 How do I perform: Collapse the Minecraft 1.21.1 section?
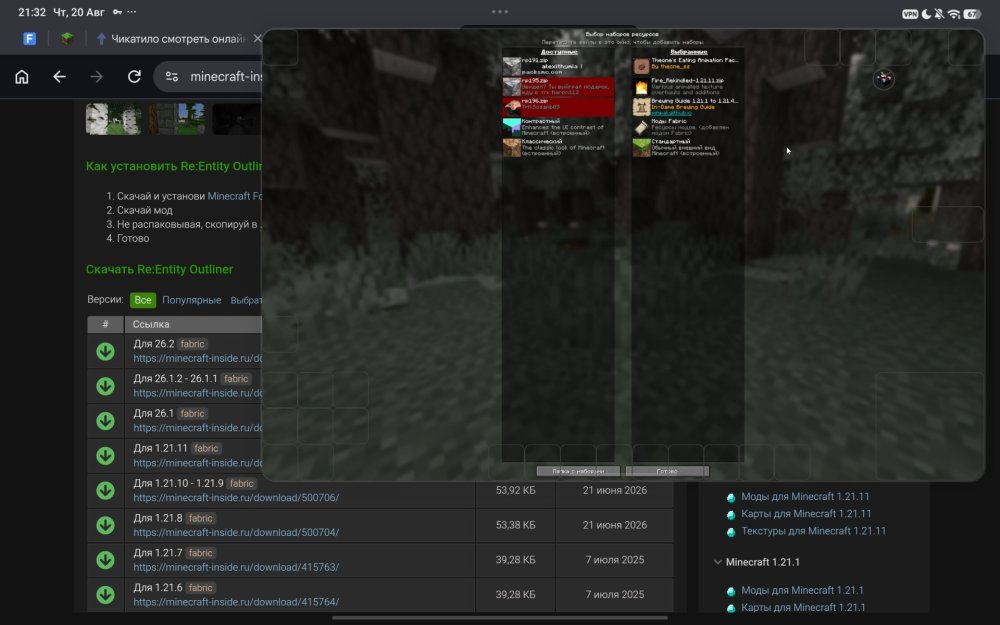pyautogui.click(x=717, y=562)
